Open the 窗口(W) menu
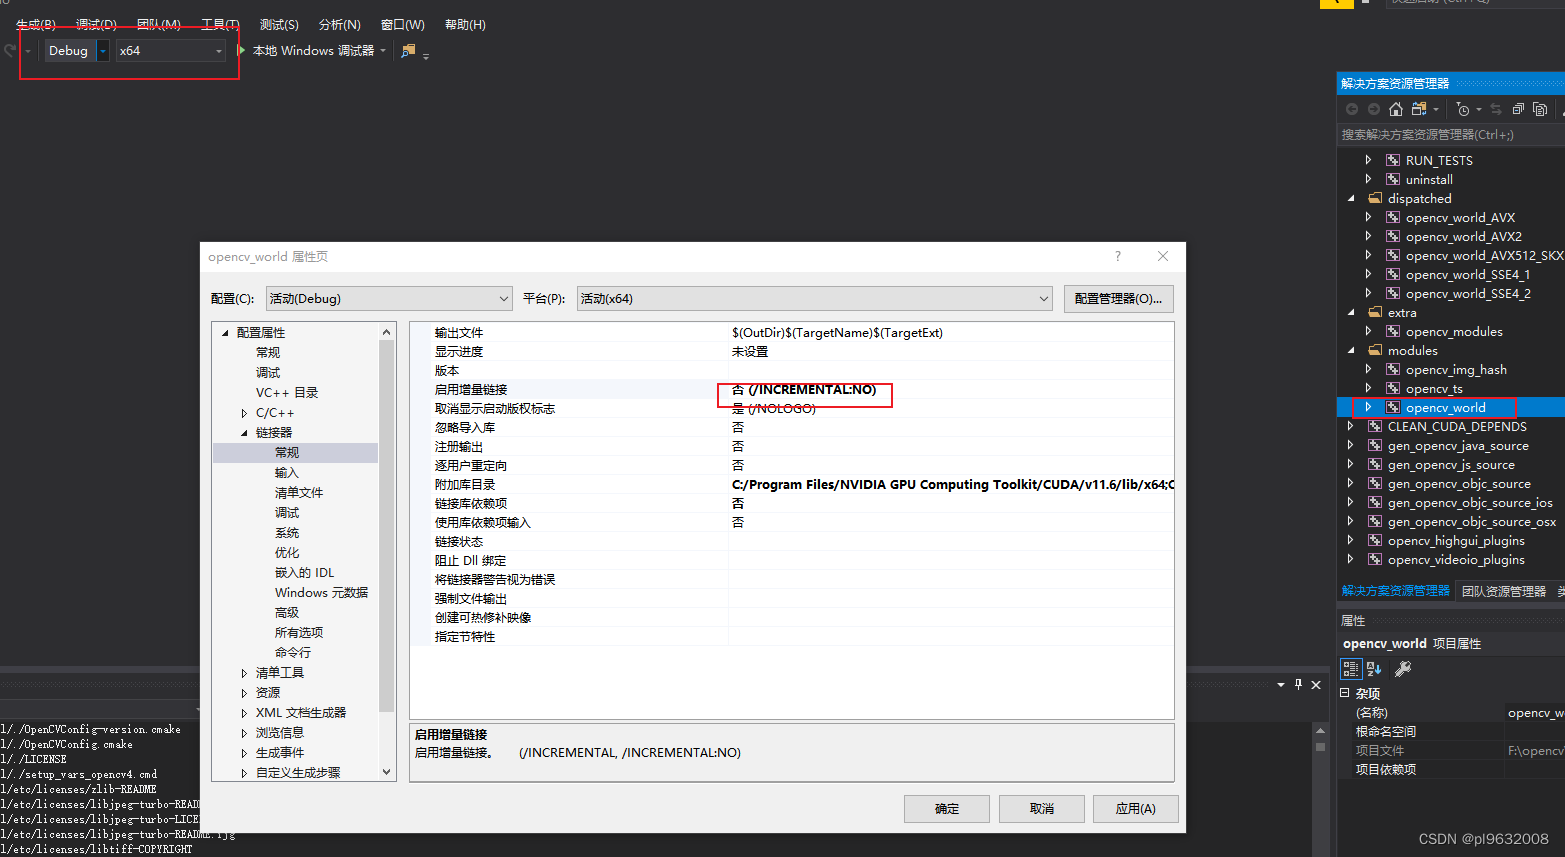Image resolution: width=1565 pixels, height=857 pixels. (403, 24)
